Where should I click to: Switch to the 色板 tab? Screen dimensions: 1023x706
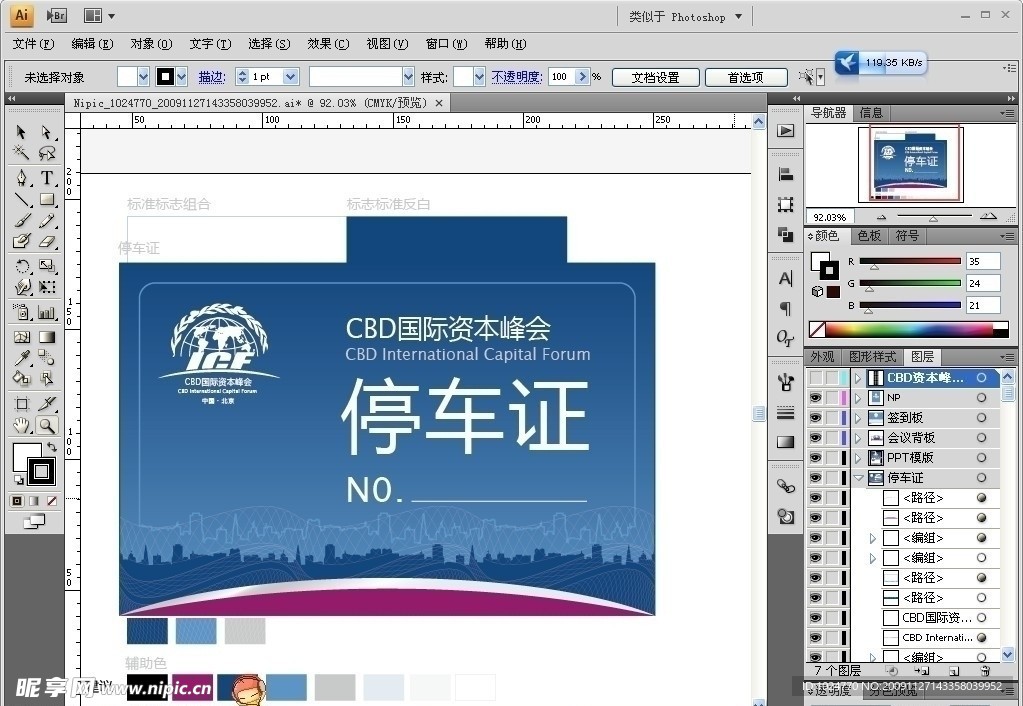click(869, 236)
